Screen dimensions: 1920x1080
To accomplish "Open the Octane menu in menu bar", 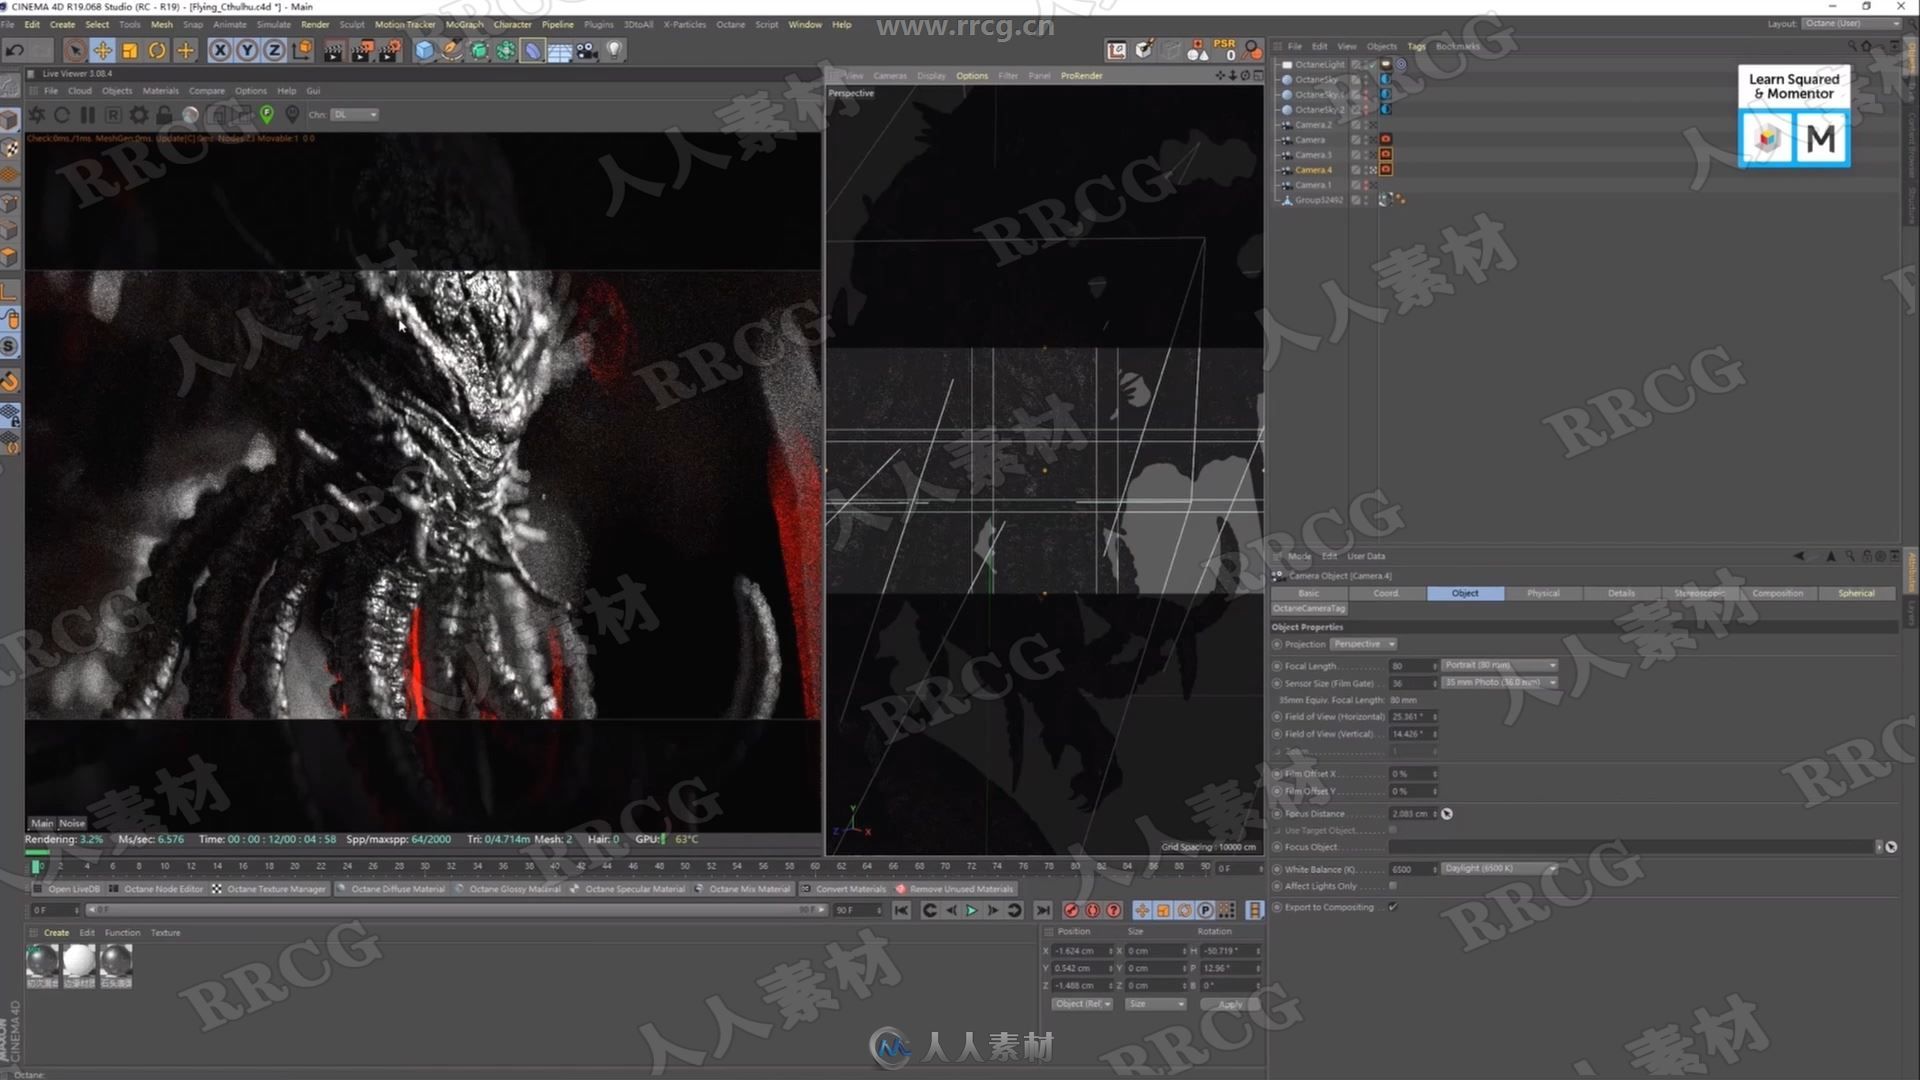I will point(730,24).
